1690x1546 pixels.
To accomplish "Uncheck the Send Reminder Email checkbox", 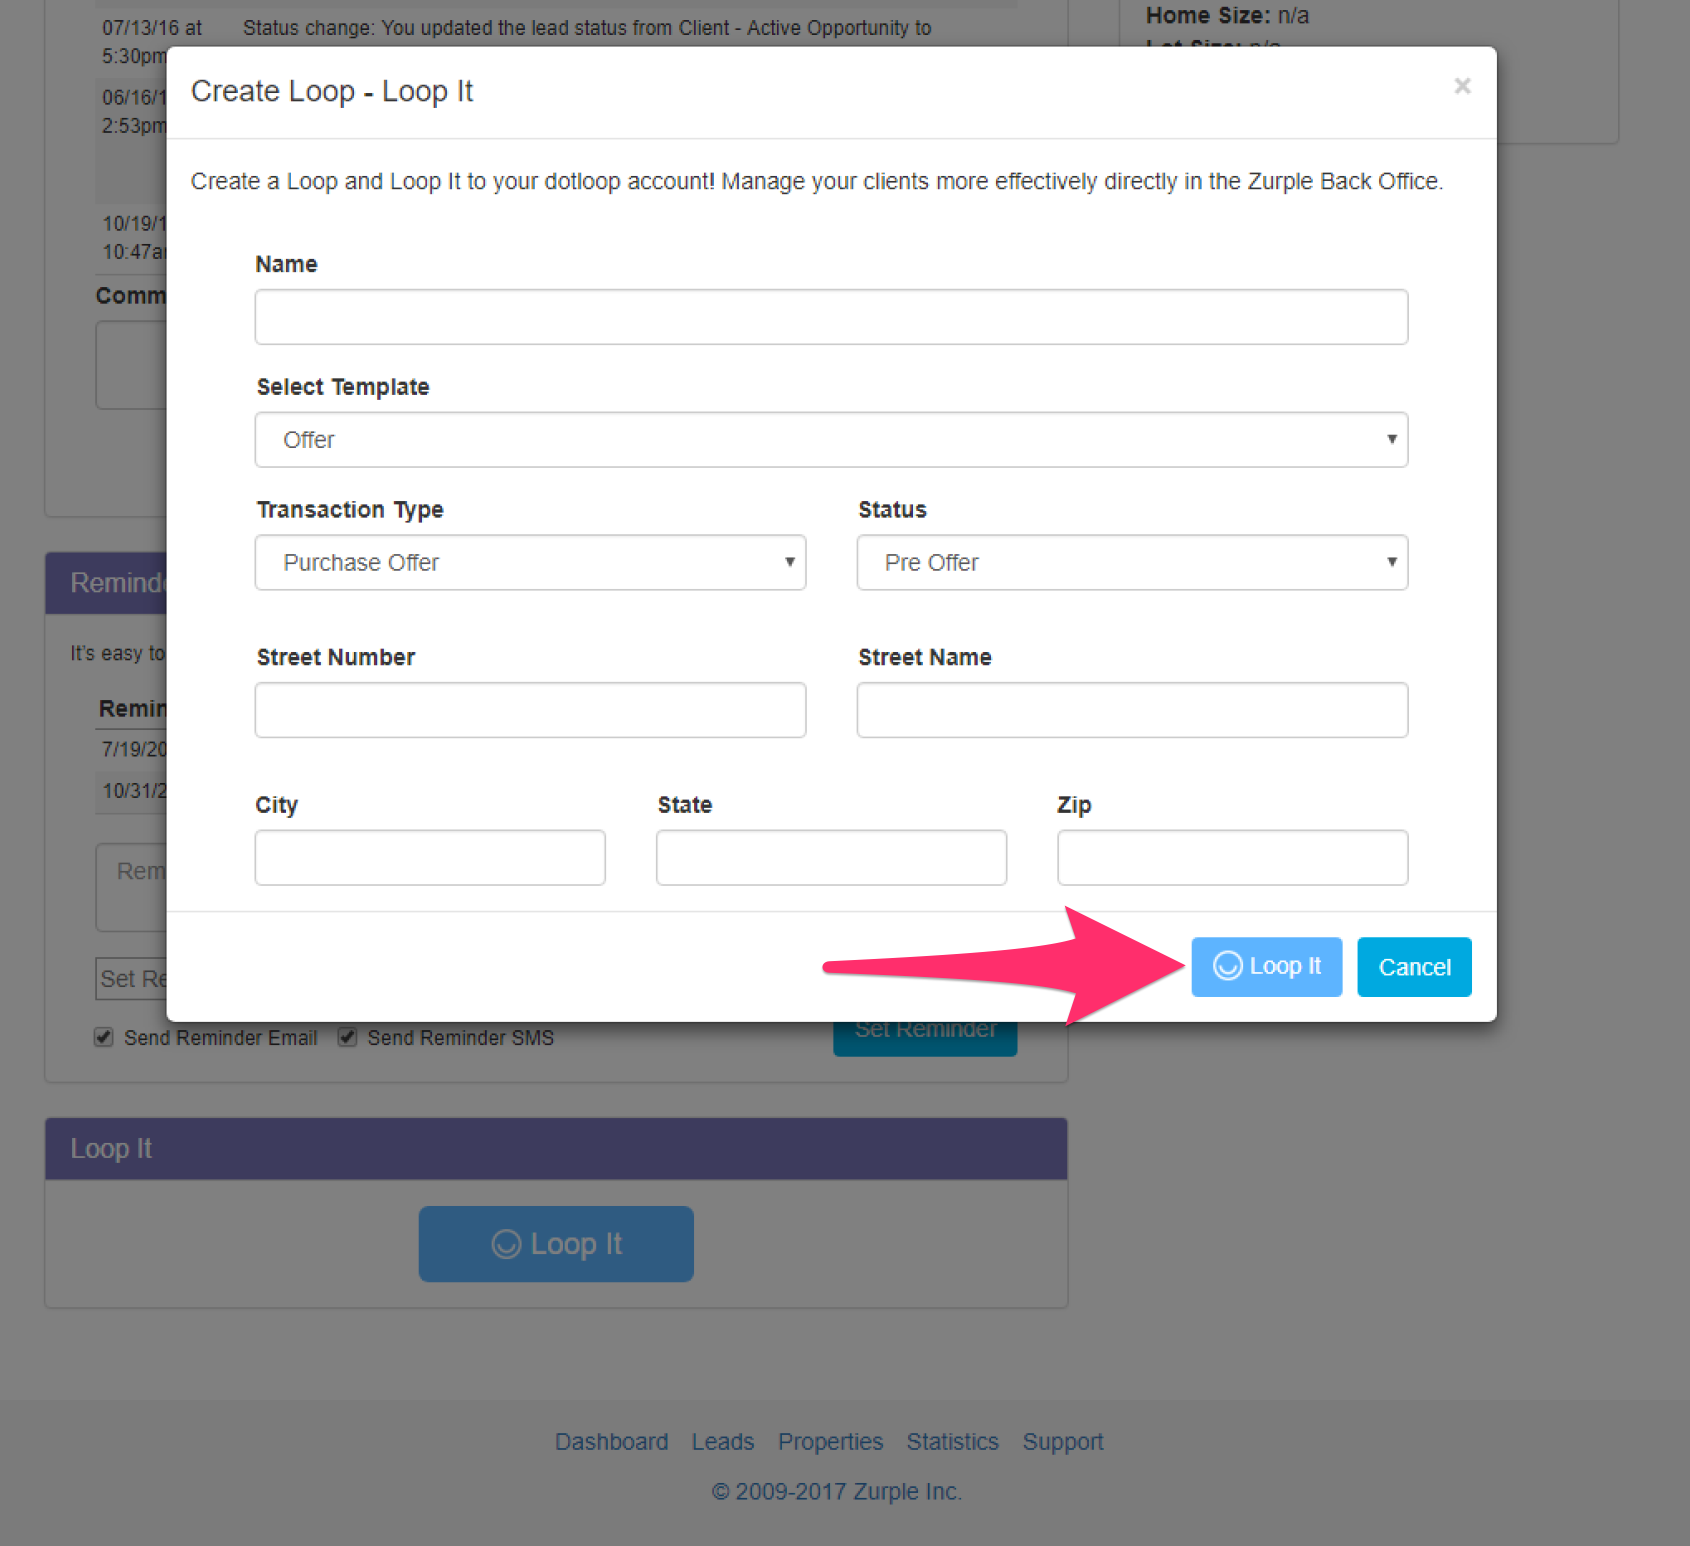I will [x=104, y=1037].
